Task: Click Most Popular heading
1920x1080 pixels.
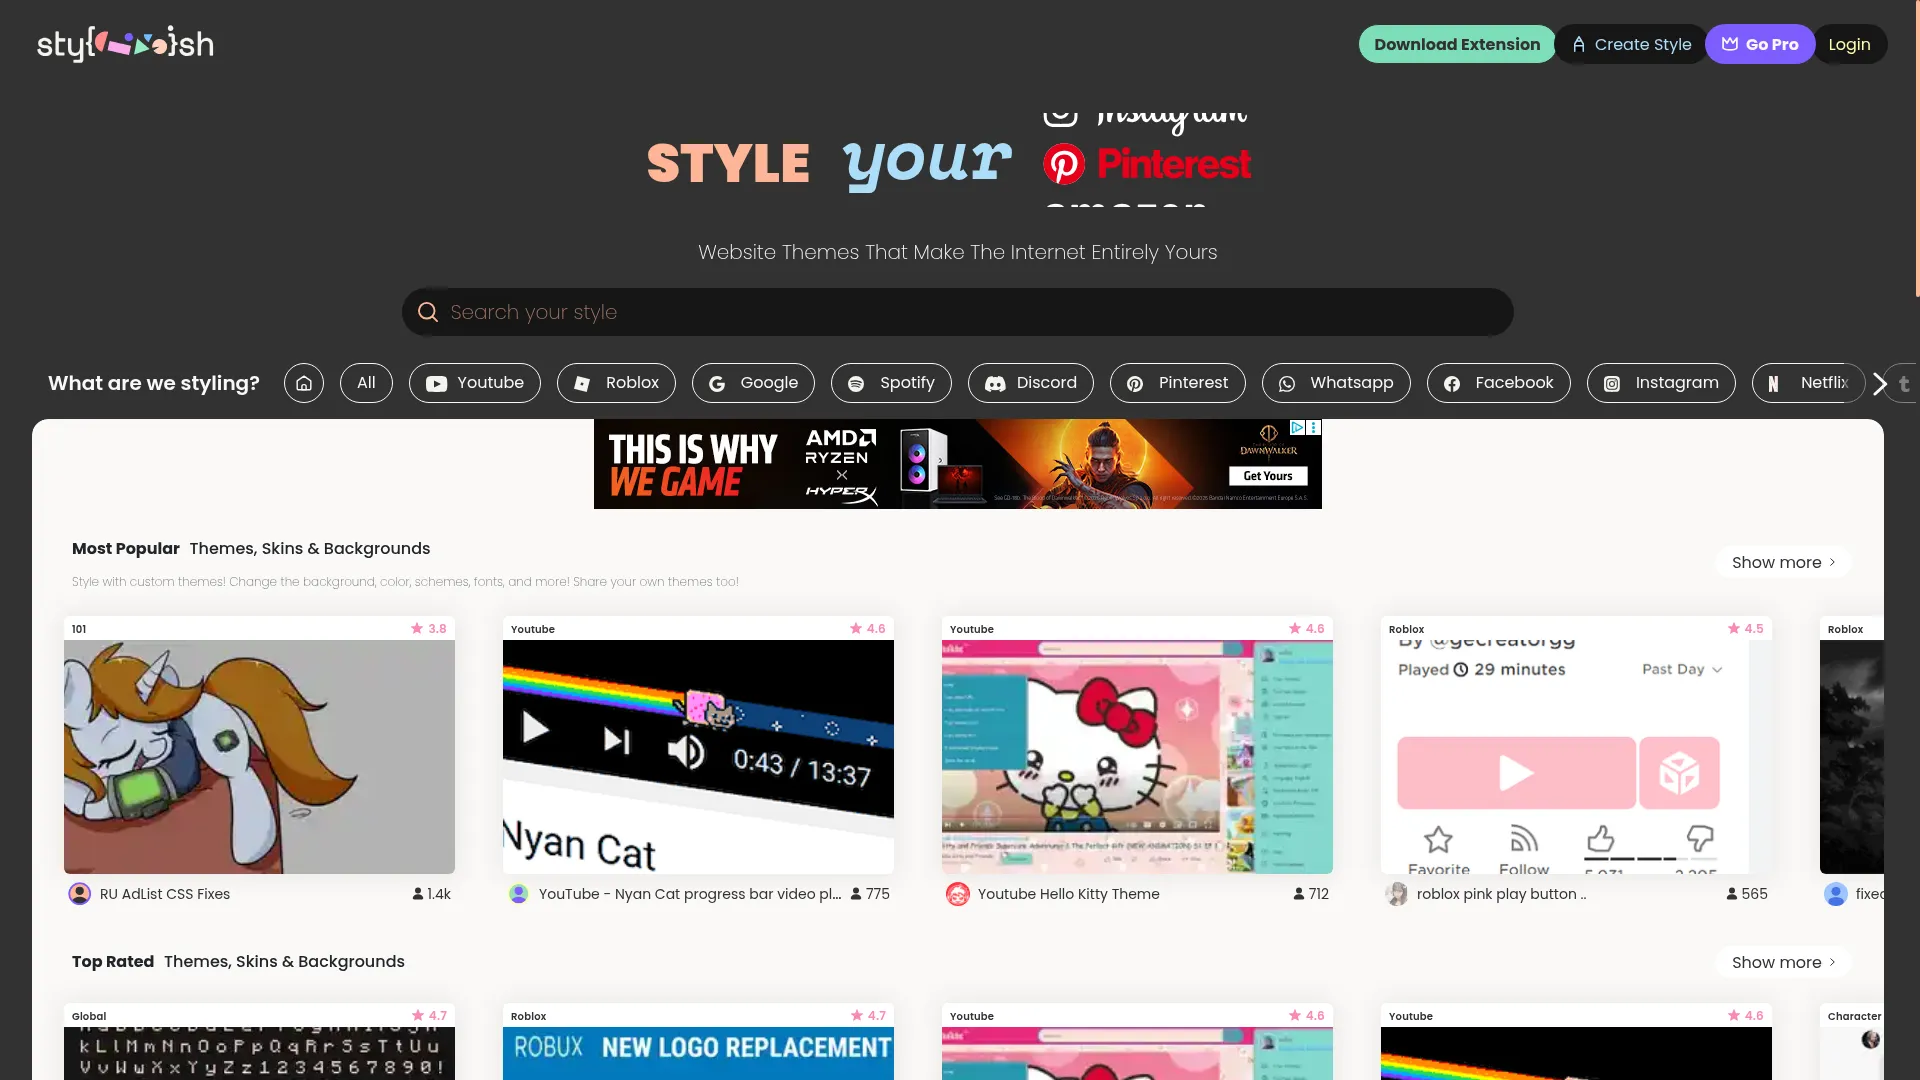Action: [x=126, y=548]
